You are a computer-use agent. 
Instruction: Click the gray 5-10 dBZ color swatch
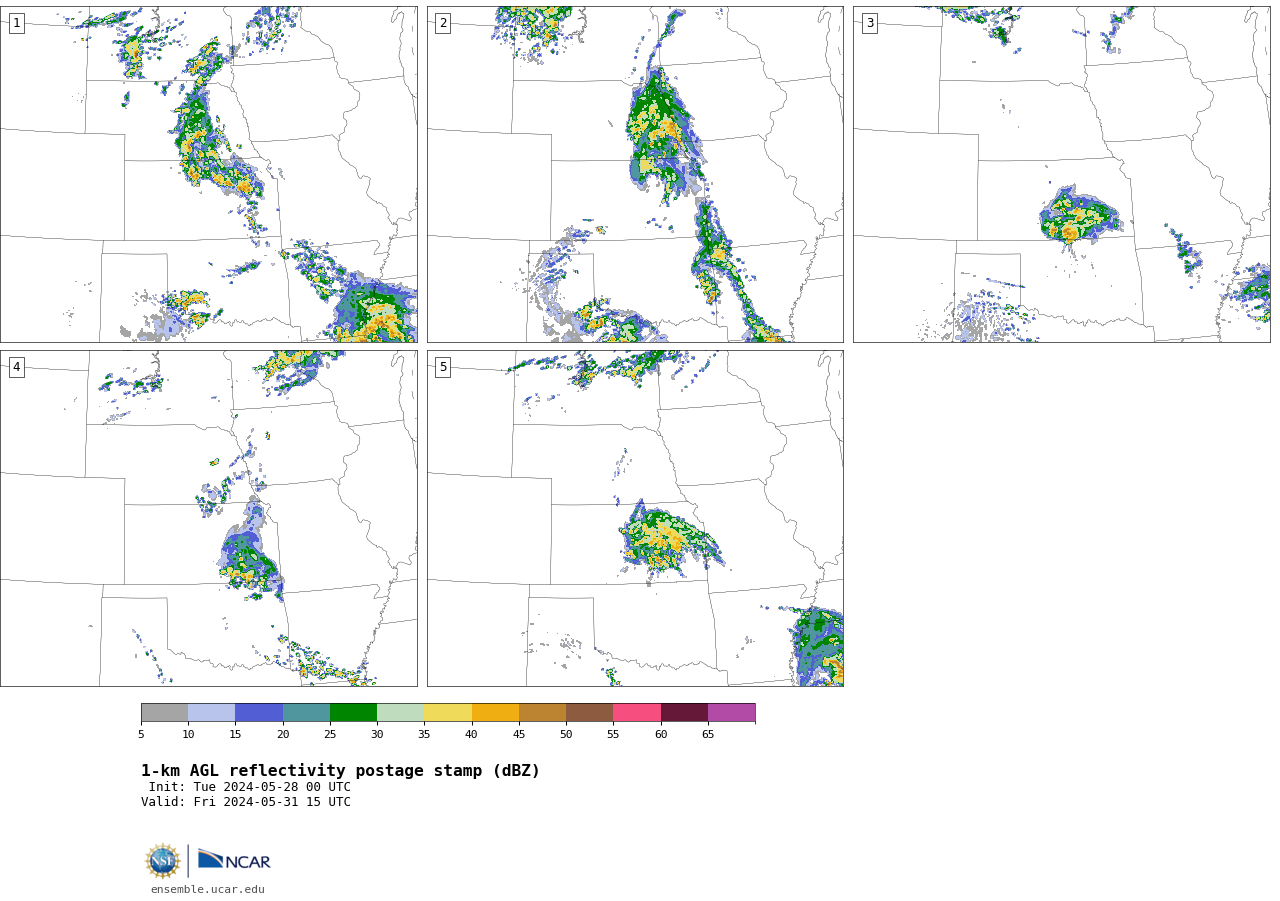tap(164, 713)
